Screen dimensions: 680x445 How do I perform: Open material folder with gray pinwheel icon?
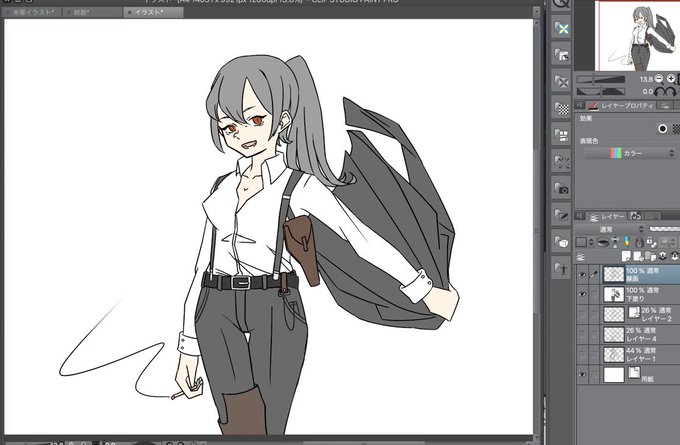click(562, 82)
